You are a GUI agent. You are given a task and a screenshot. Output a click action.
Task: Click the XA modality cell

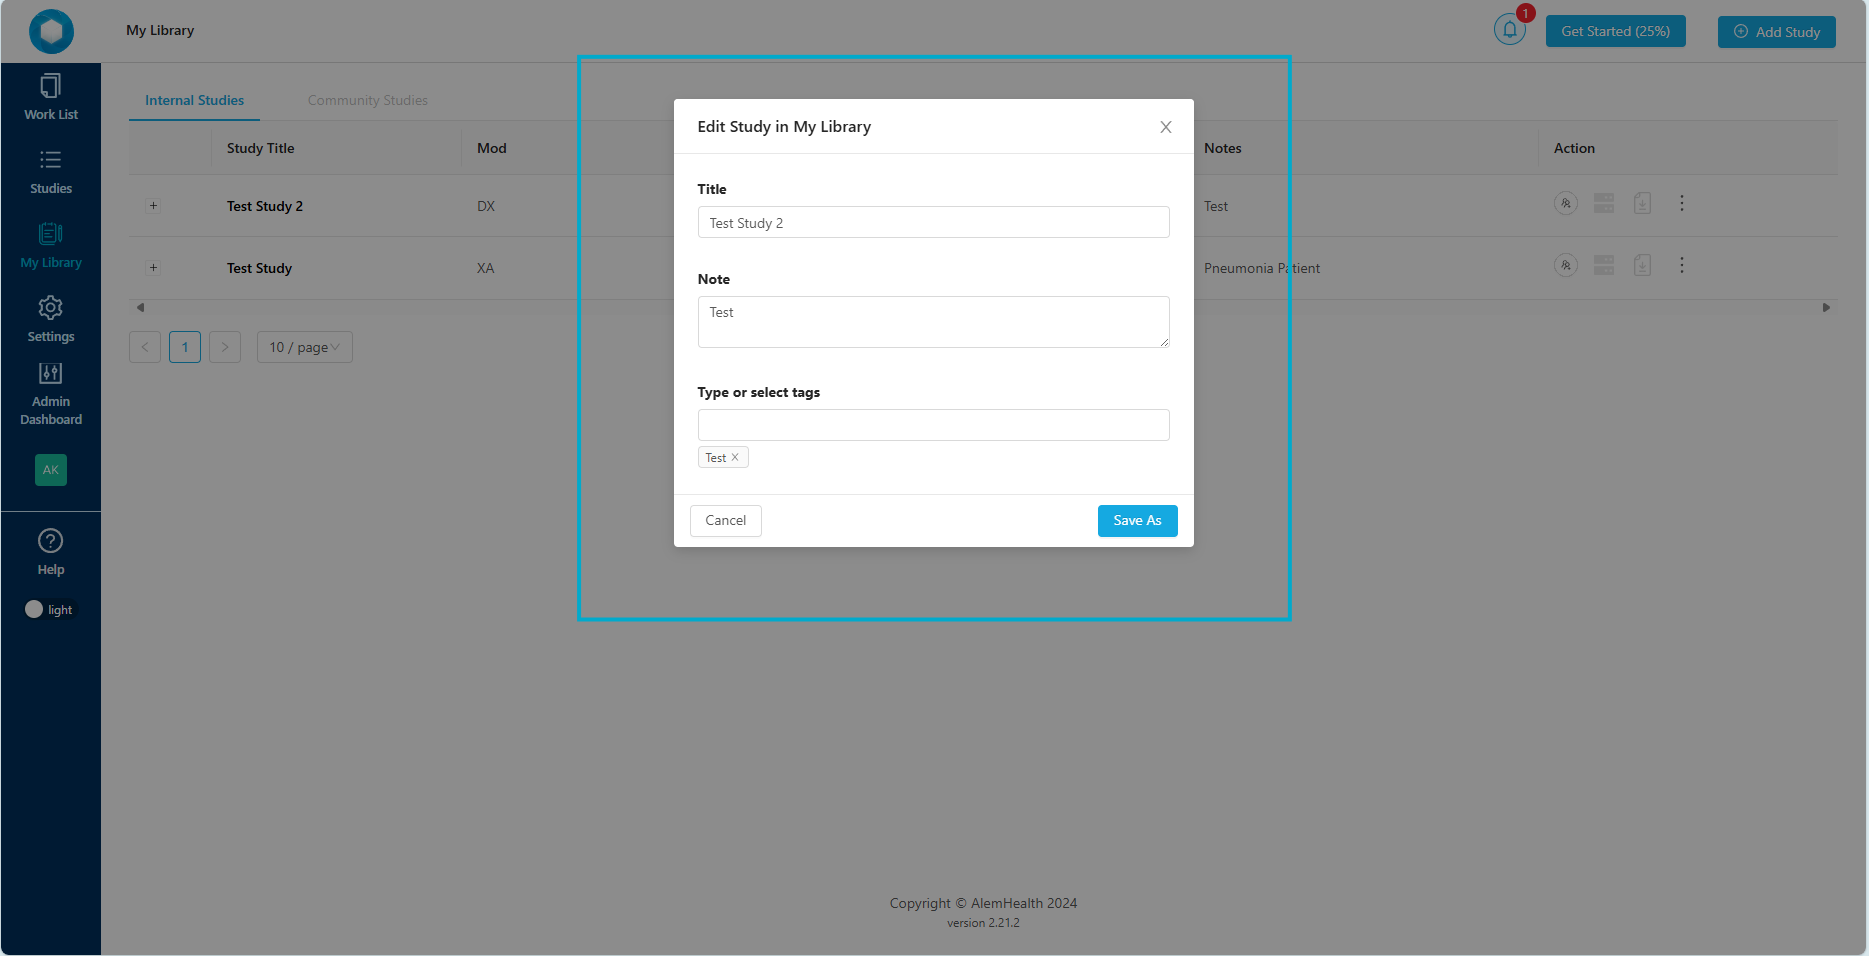[486, 268]
